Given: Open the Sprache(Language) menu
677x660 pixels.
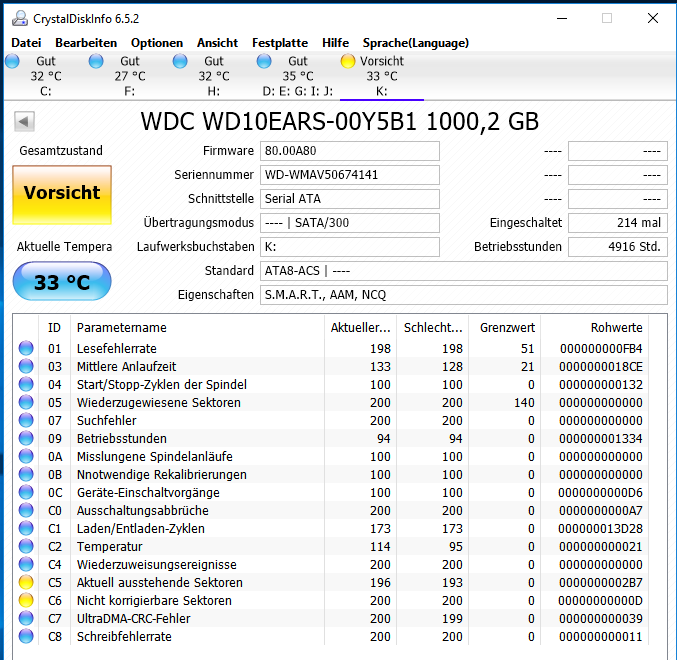Looking at the screenshot, I should click(x=416, y=43).
